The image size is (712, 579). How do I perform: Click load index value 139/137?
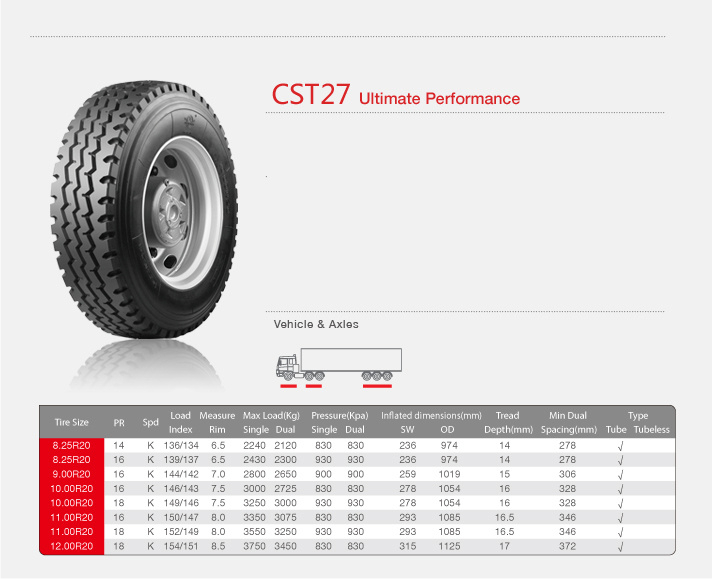pos(181,460)
